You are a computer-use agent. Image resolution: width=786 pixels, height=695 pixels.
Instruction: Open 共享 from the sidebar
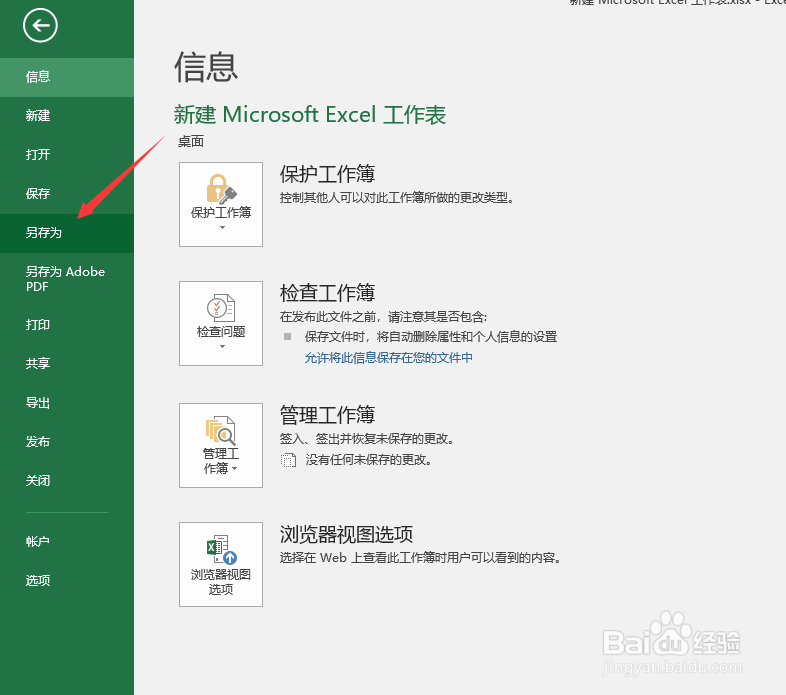point(67,364)
